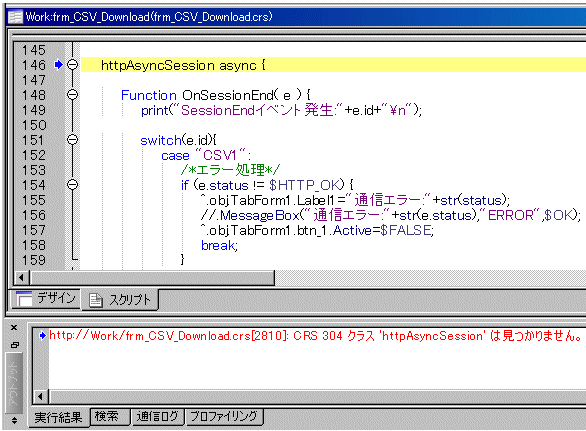This screenshot has height=431, width=586.
Task: Switch to the デザイン tab
Action: pyautogui.click(x=46, y=299)
